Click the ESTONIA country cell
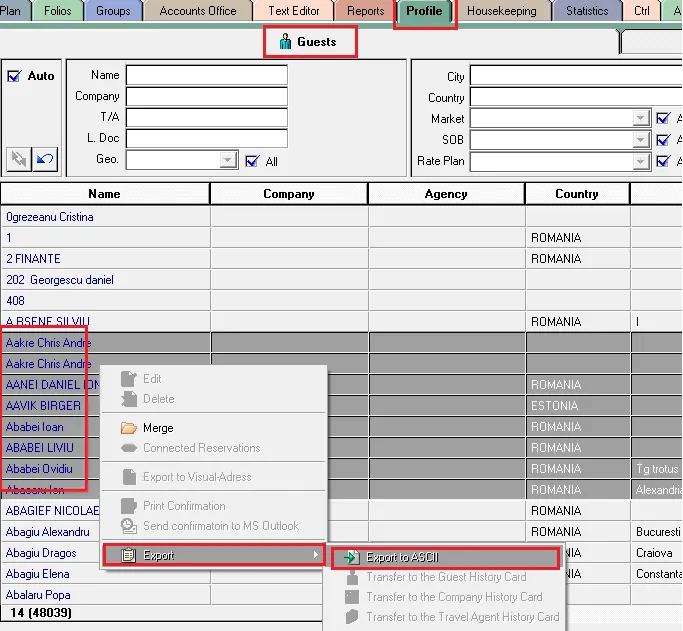The height and width of the screenshot is (631, 683). pyautogui.click(x=578, y=406)
